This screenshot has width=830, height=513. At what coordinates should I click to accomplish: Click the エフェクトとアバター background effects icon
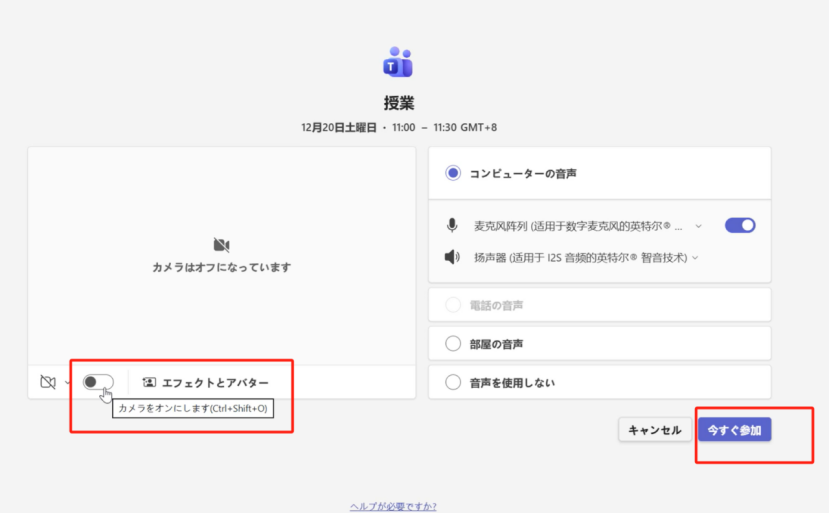(149, 382)
